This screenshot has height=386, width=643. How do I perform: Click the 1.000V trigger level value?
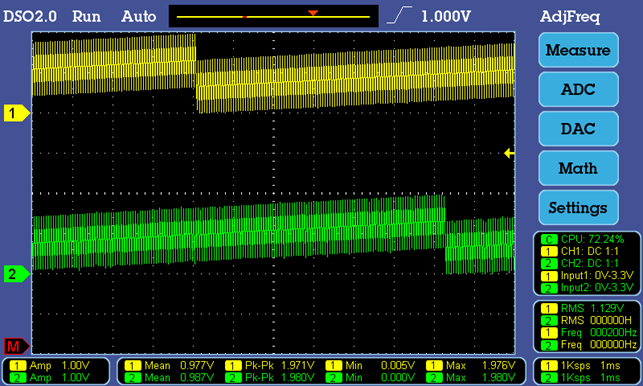(x=446, y=16)
